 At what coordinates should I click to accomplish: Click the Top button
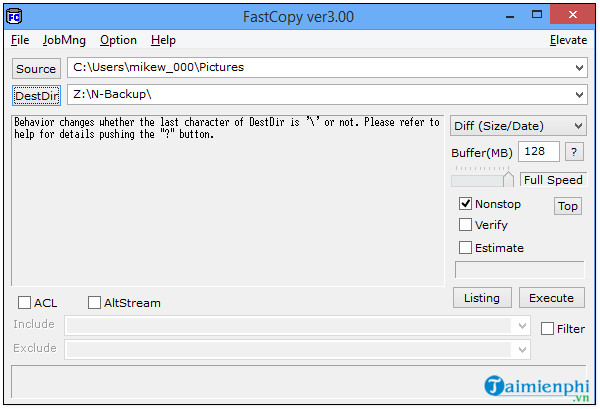(x=568, y=206)
